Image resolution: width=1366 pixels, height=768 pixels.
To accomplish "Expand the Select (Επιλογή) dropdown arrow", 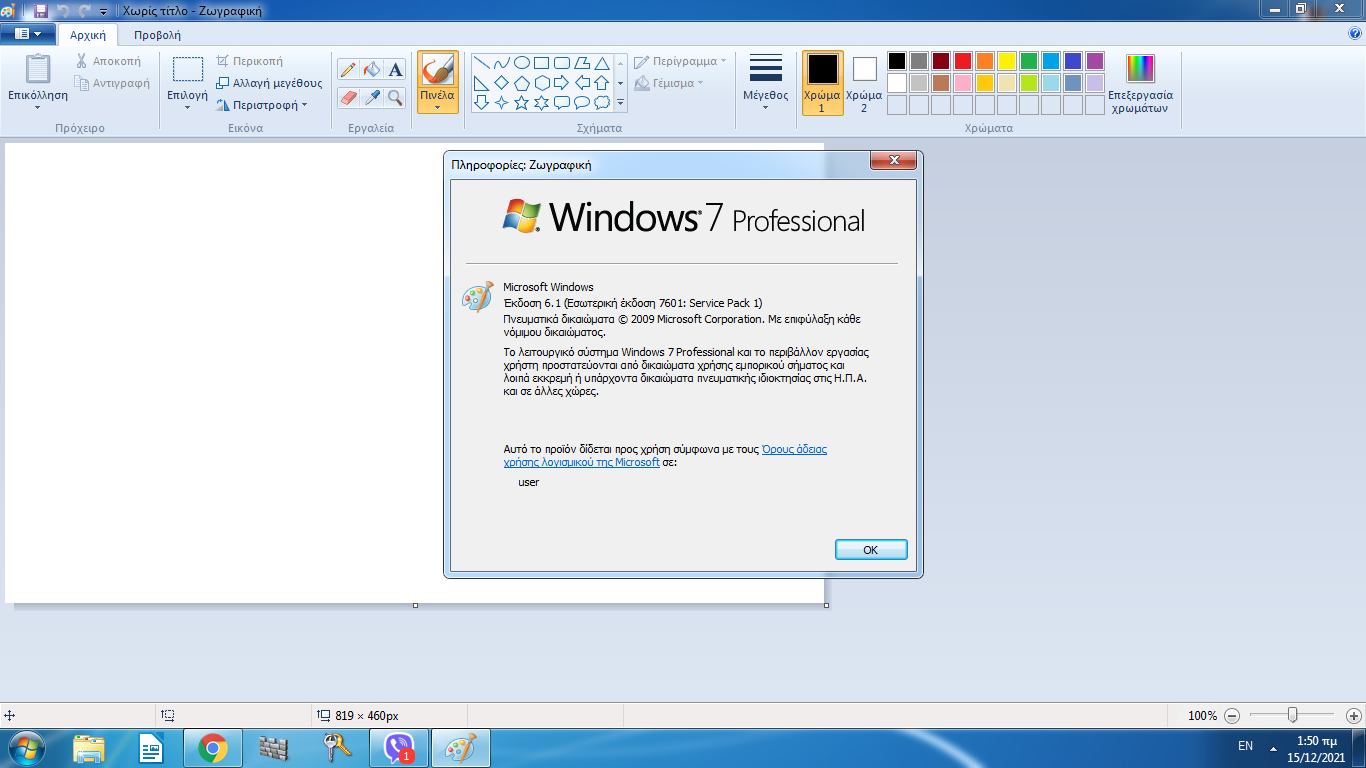I will 187,108.
